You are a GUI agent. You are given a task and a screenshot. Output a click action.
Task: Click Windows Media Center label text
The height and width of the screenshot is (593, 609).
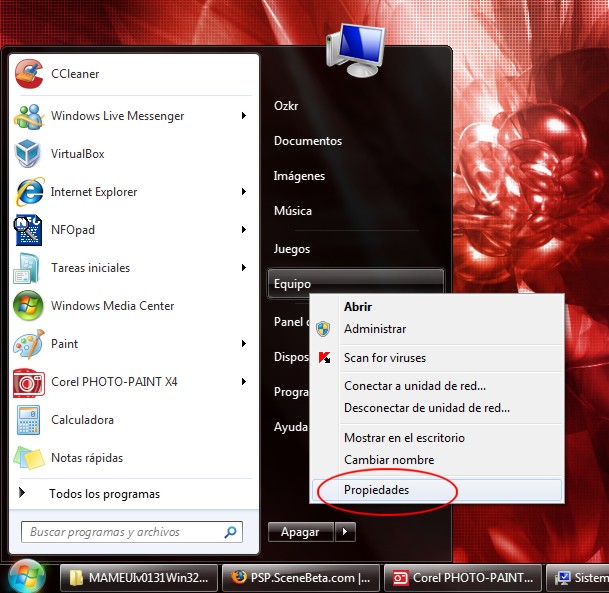[x=113, y=306]
